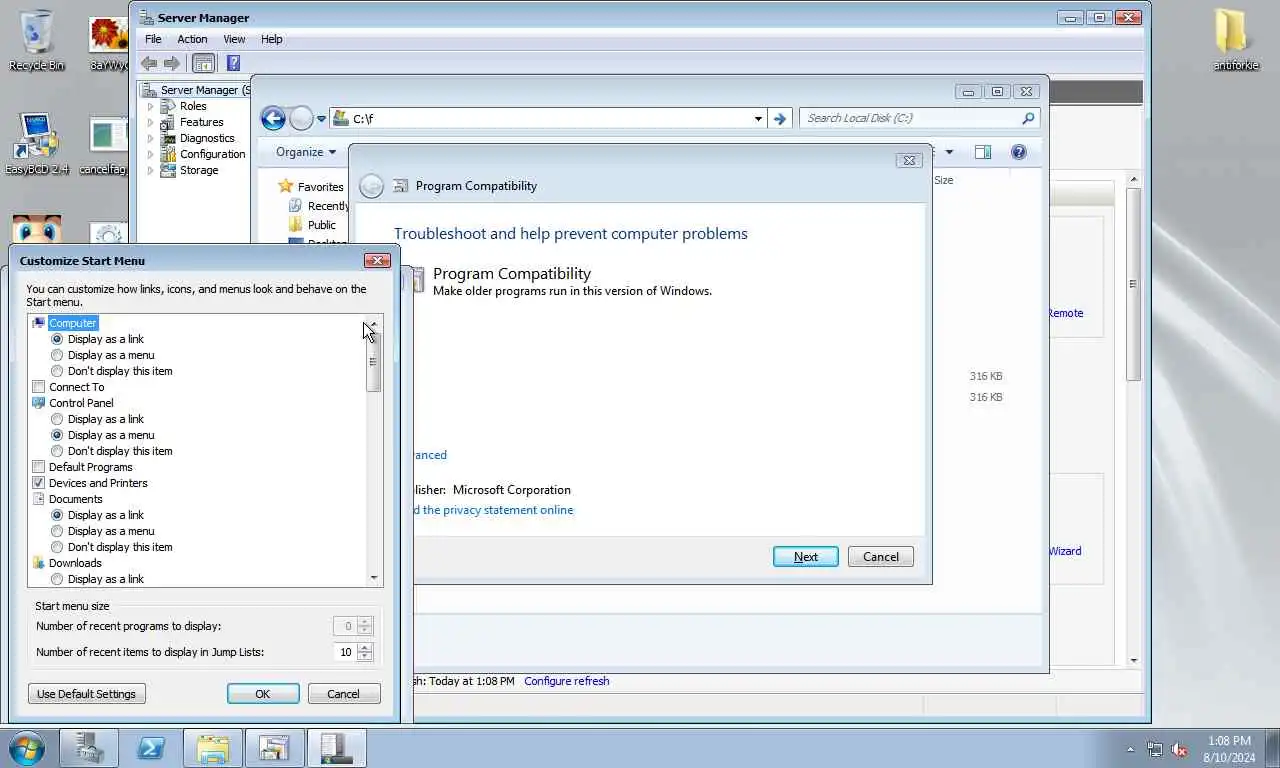Viewport: 1280px width, 768px height.
Task: Click the Customize Start Menu list scrollbar thumb
Action: coord(374,362)
